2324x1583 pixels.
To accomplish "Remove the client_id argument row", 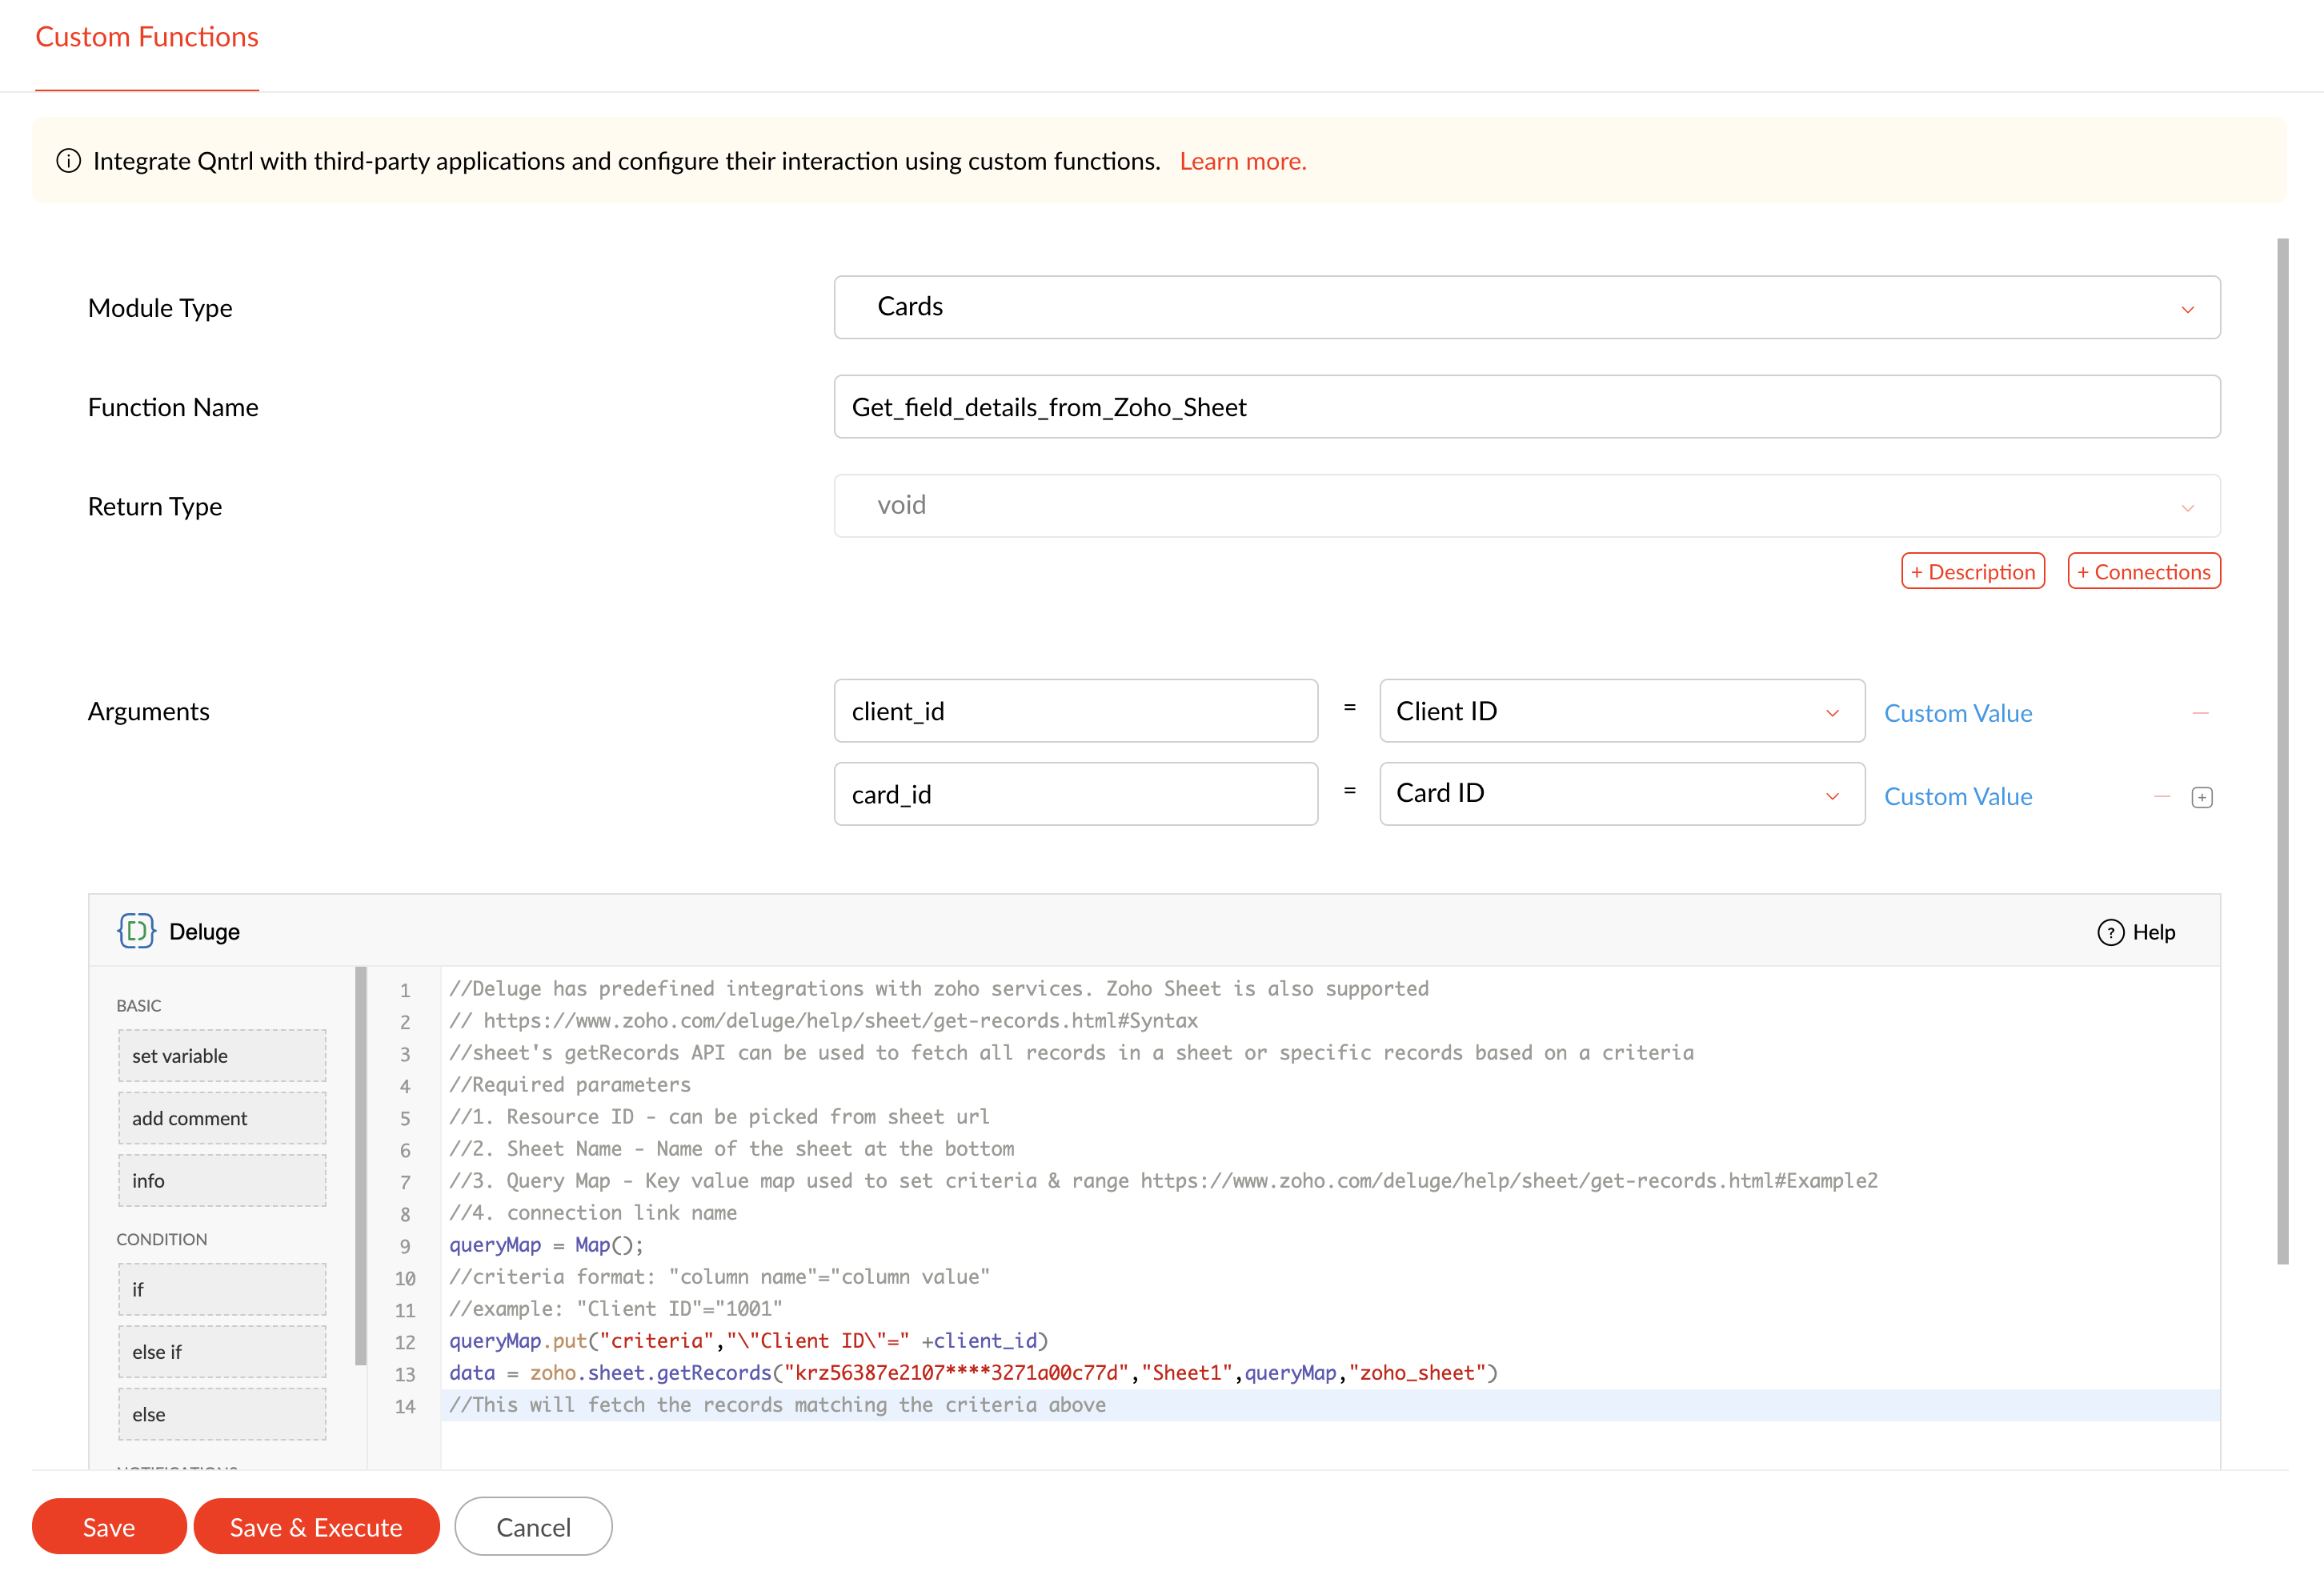I will 2199,713.
